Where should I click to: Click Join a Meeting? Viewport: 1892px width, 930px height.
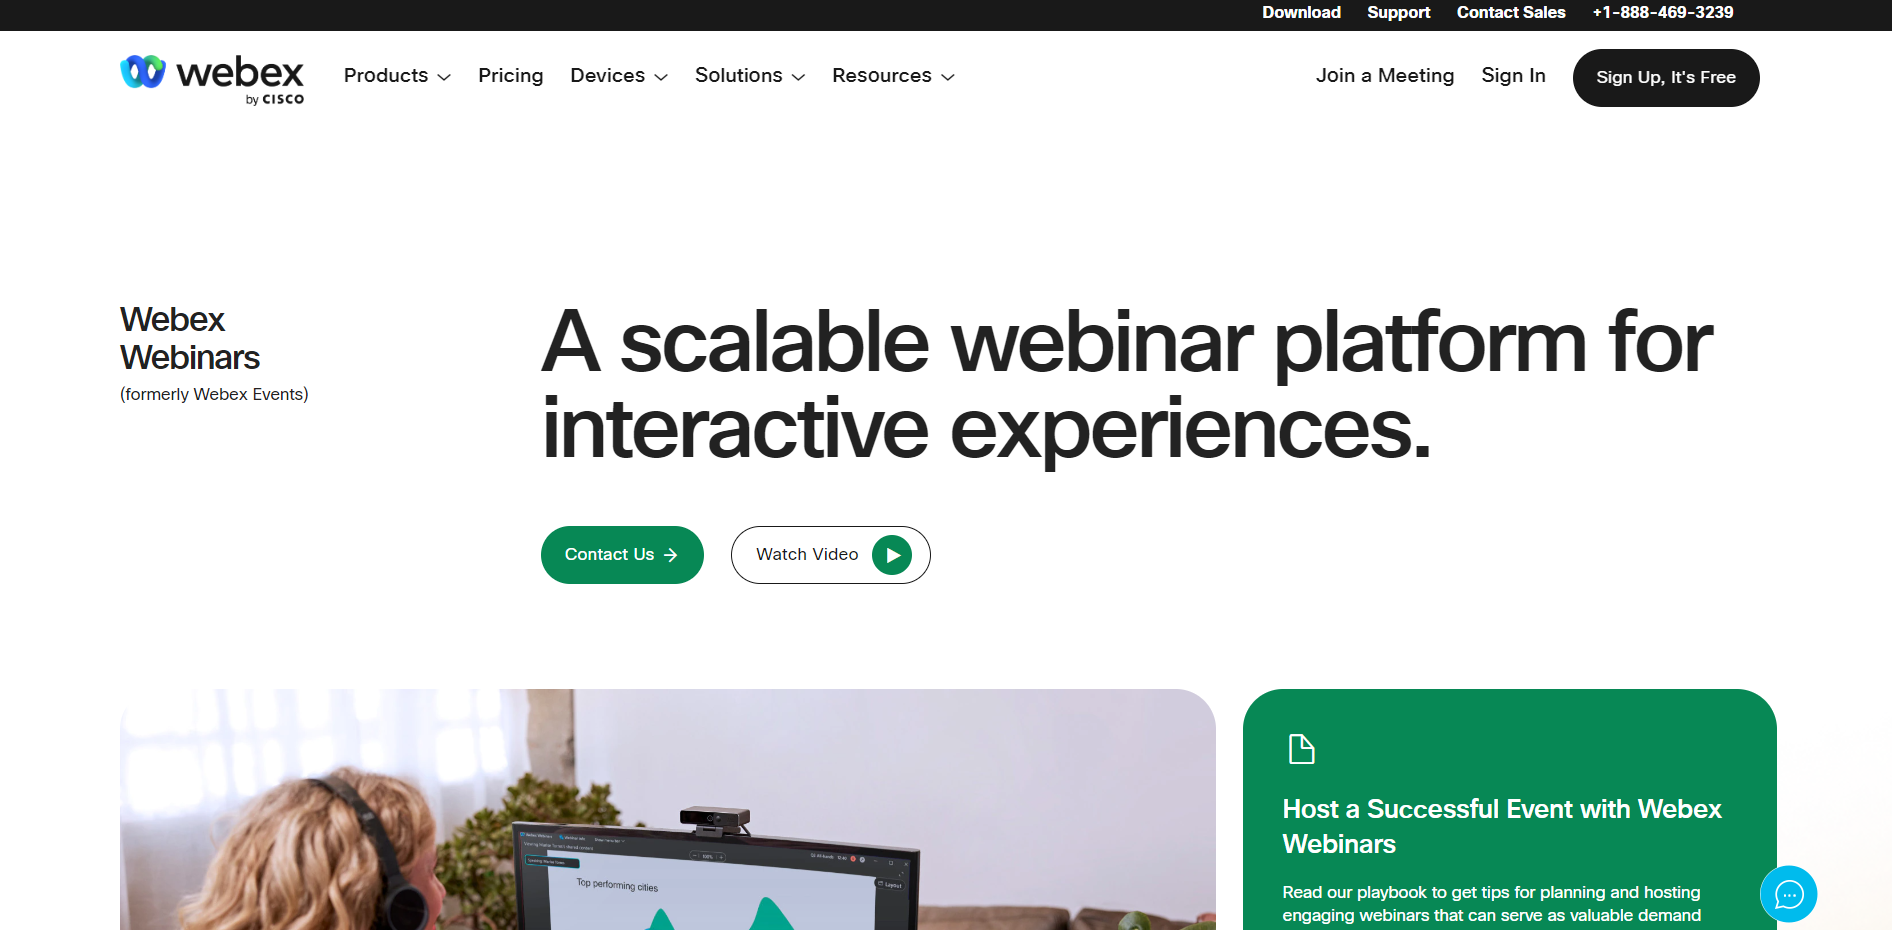pyautogui.click(x=1385, y=76)
